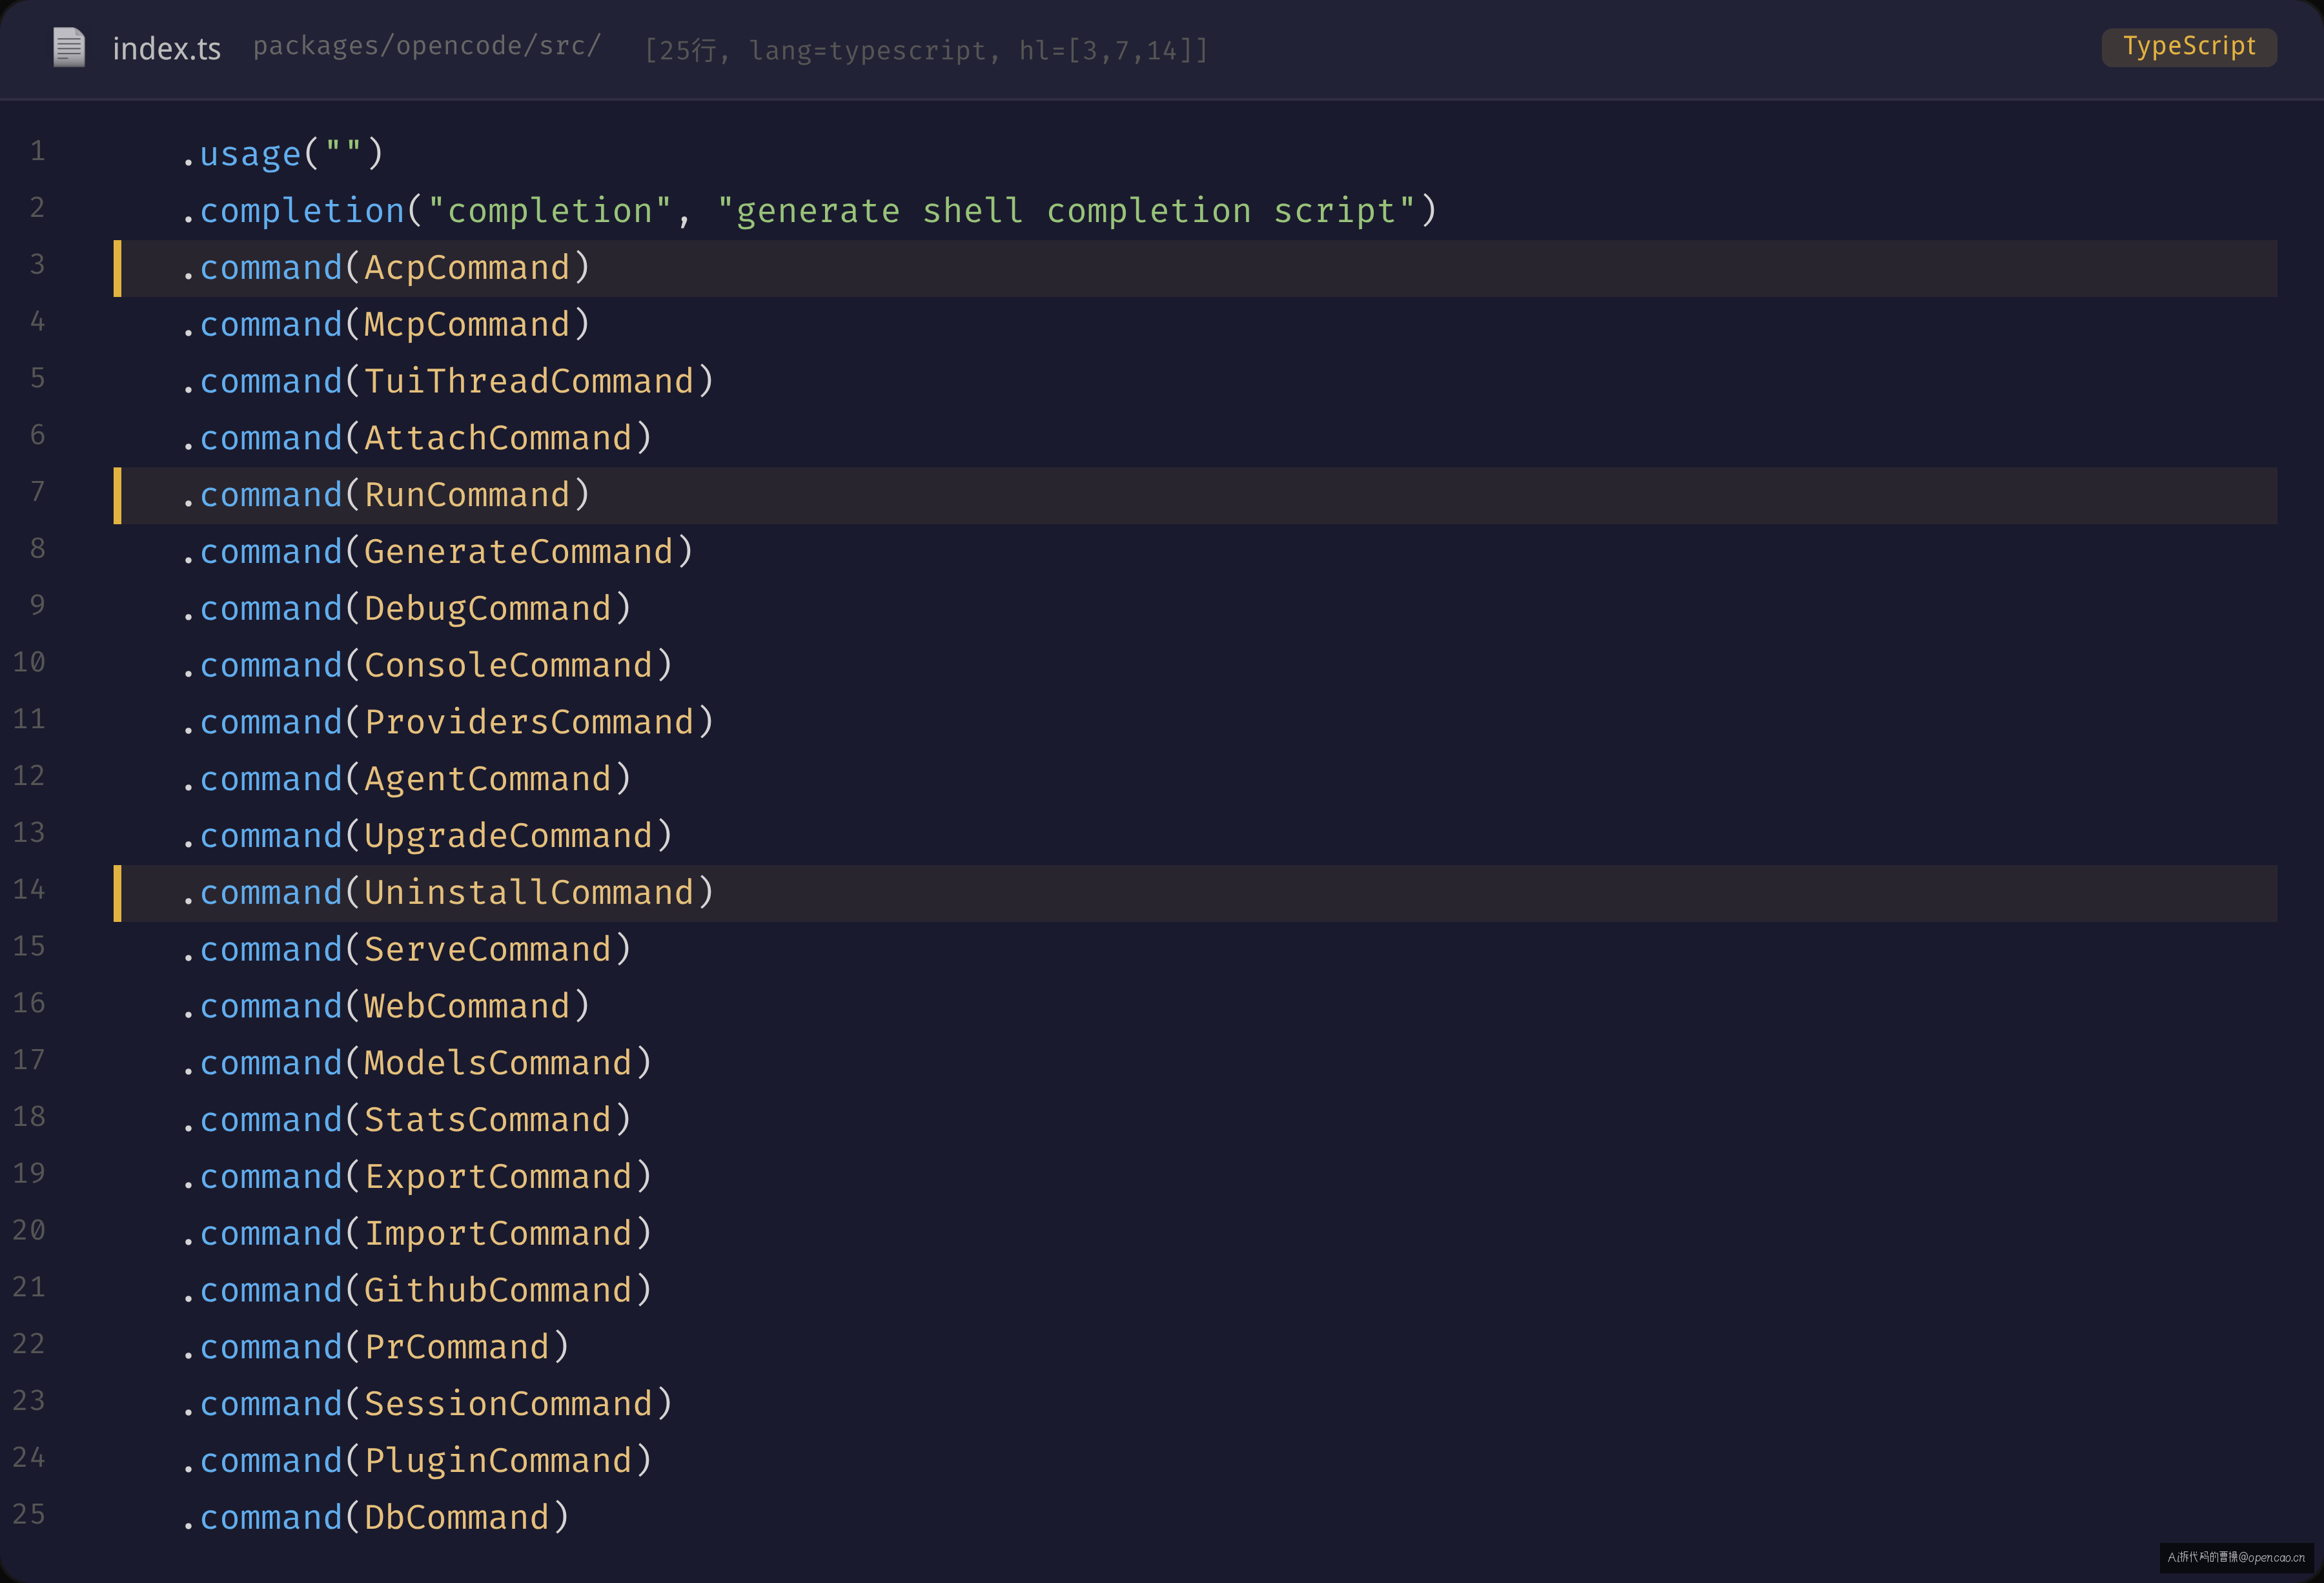This screenshot has width=2324, height=1583.
Task: Click the ProvidersCommand code line
Action: pyautogui.click(x=448, y=723)
